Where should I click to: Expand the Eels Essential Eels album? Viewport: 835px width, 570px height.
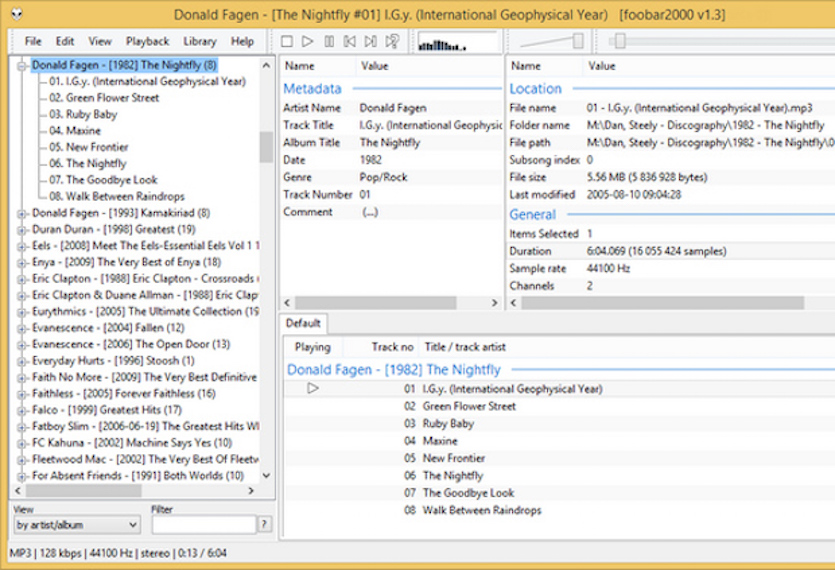tap(22, 247)
